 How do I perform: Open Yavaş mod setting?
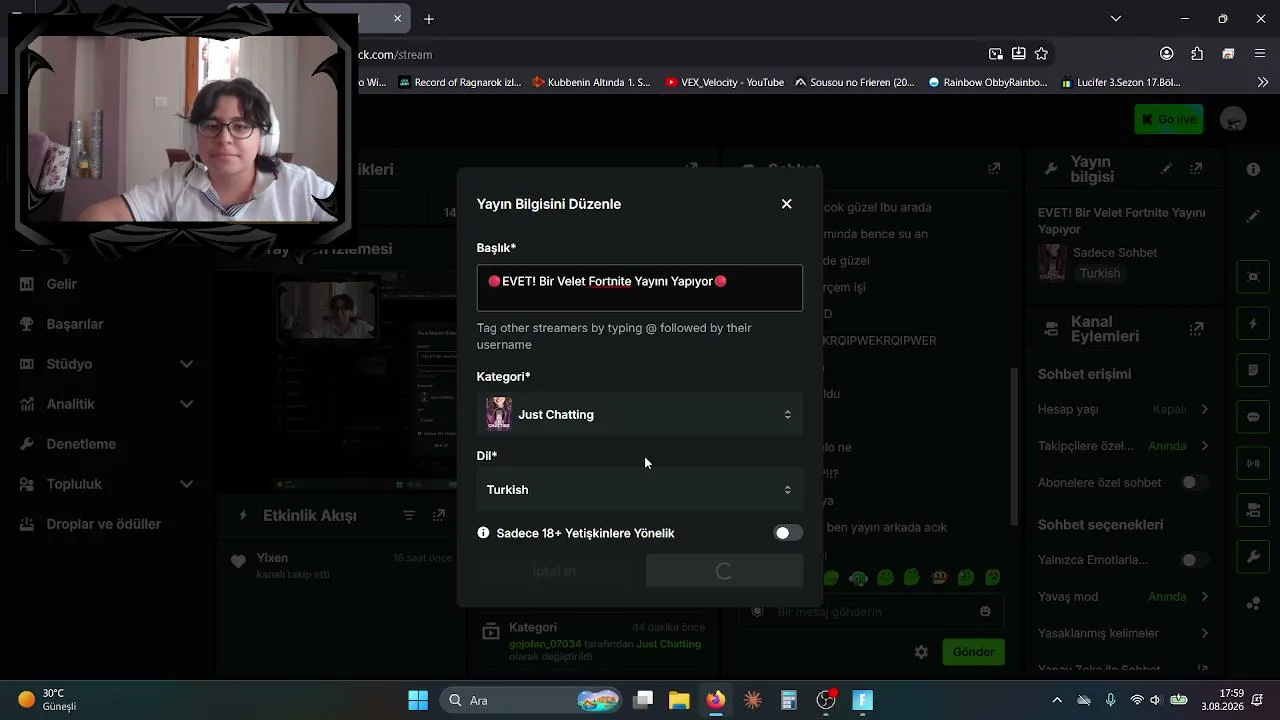1123,597
